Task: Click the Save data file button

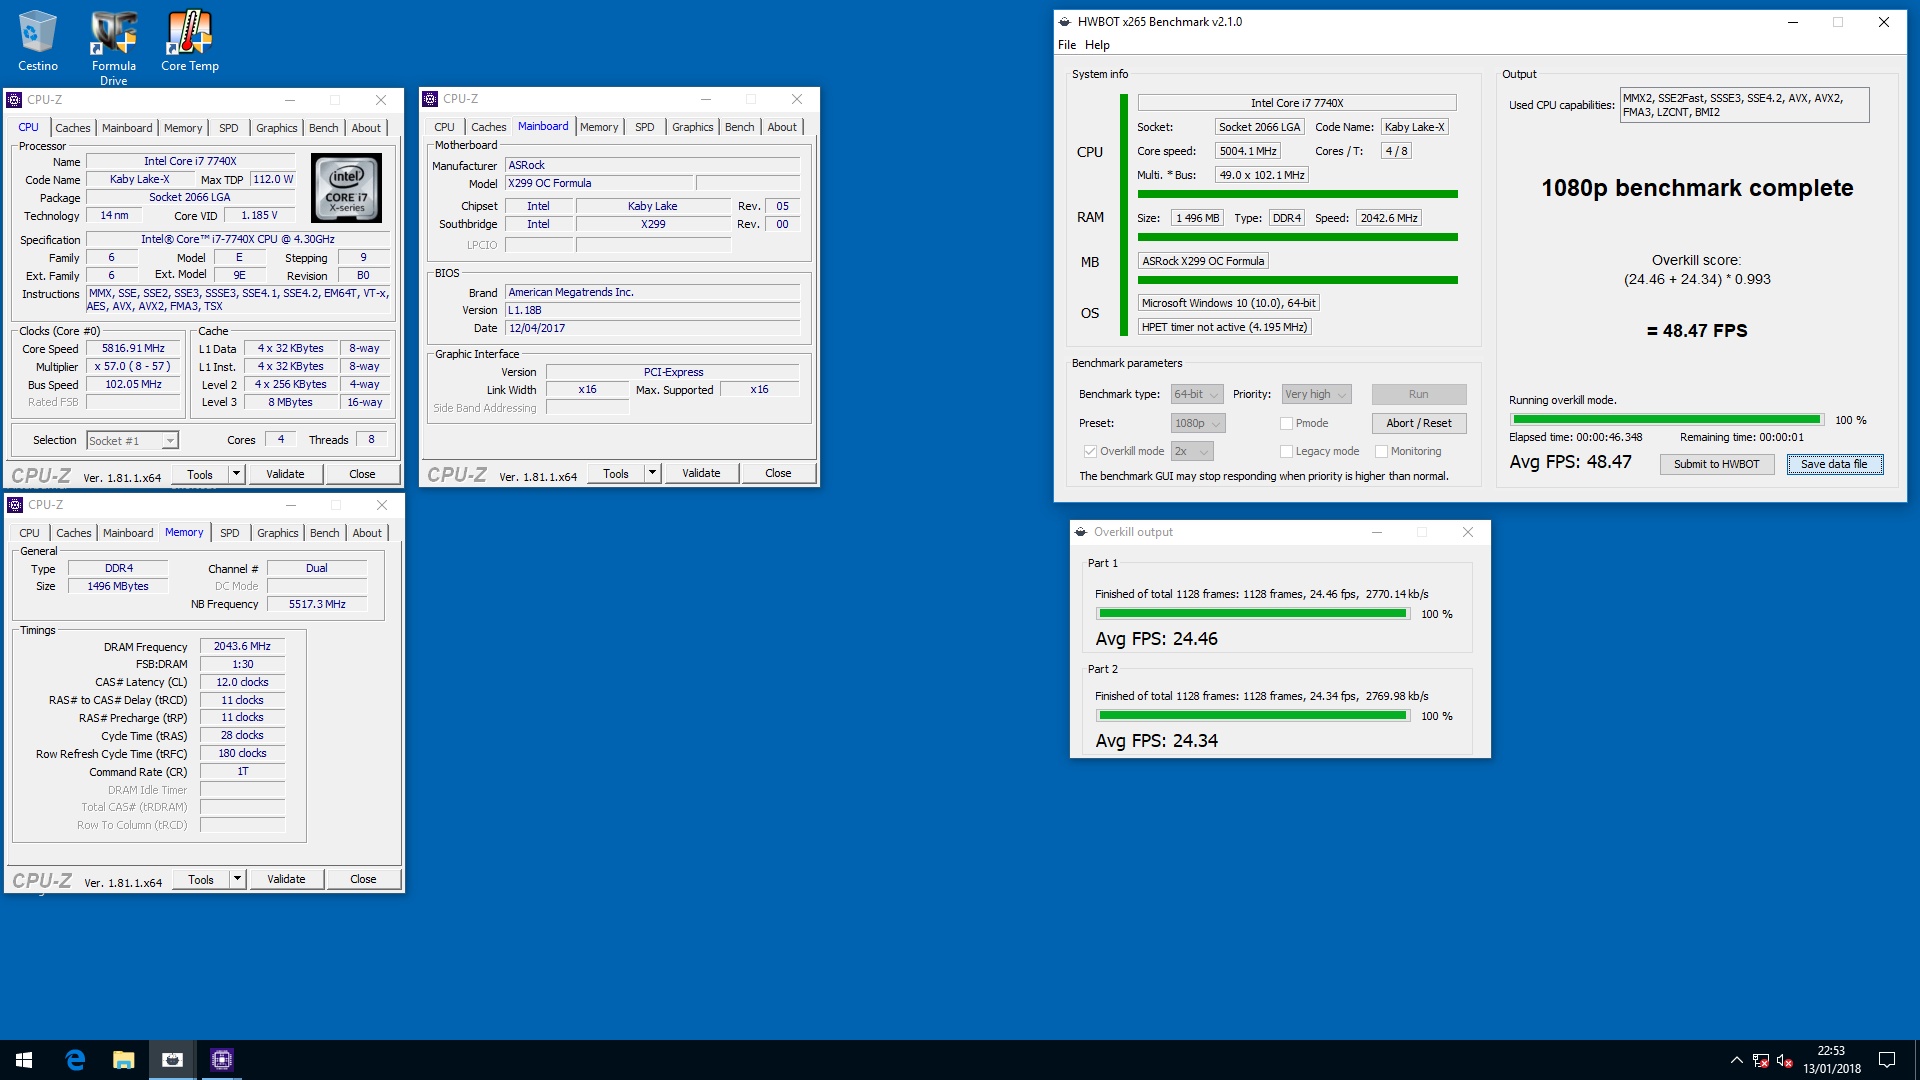Action: tap(1834, 464)
